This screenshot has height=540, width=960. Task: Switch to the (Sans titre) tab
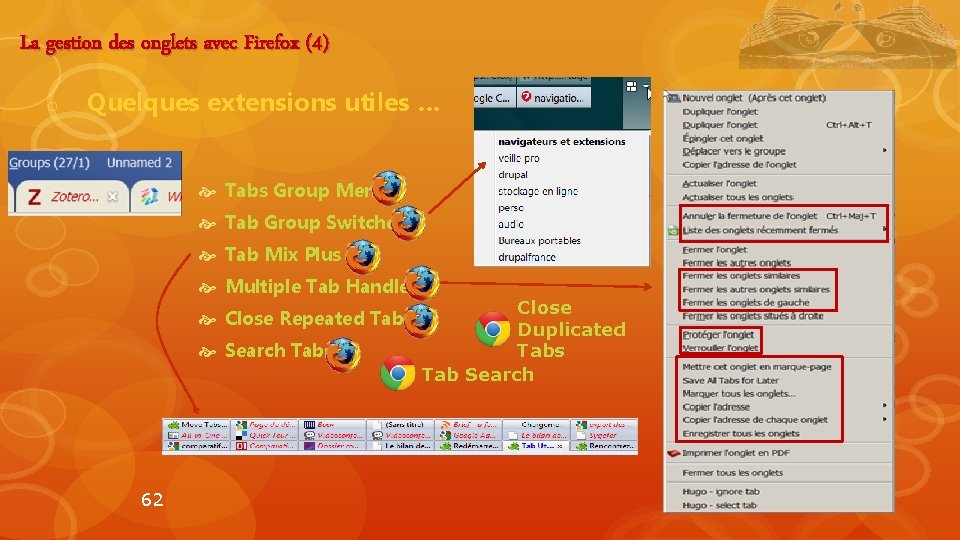pyautogui.click(x=400, y=424)
